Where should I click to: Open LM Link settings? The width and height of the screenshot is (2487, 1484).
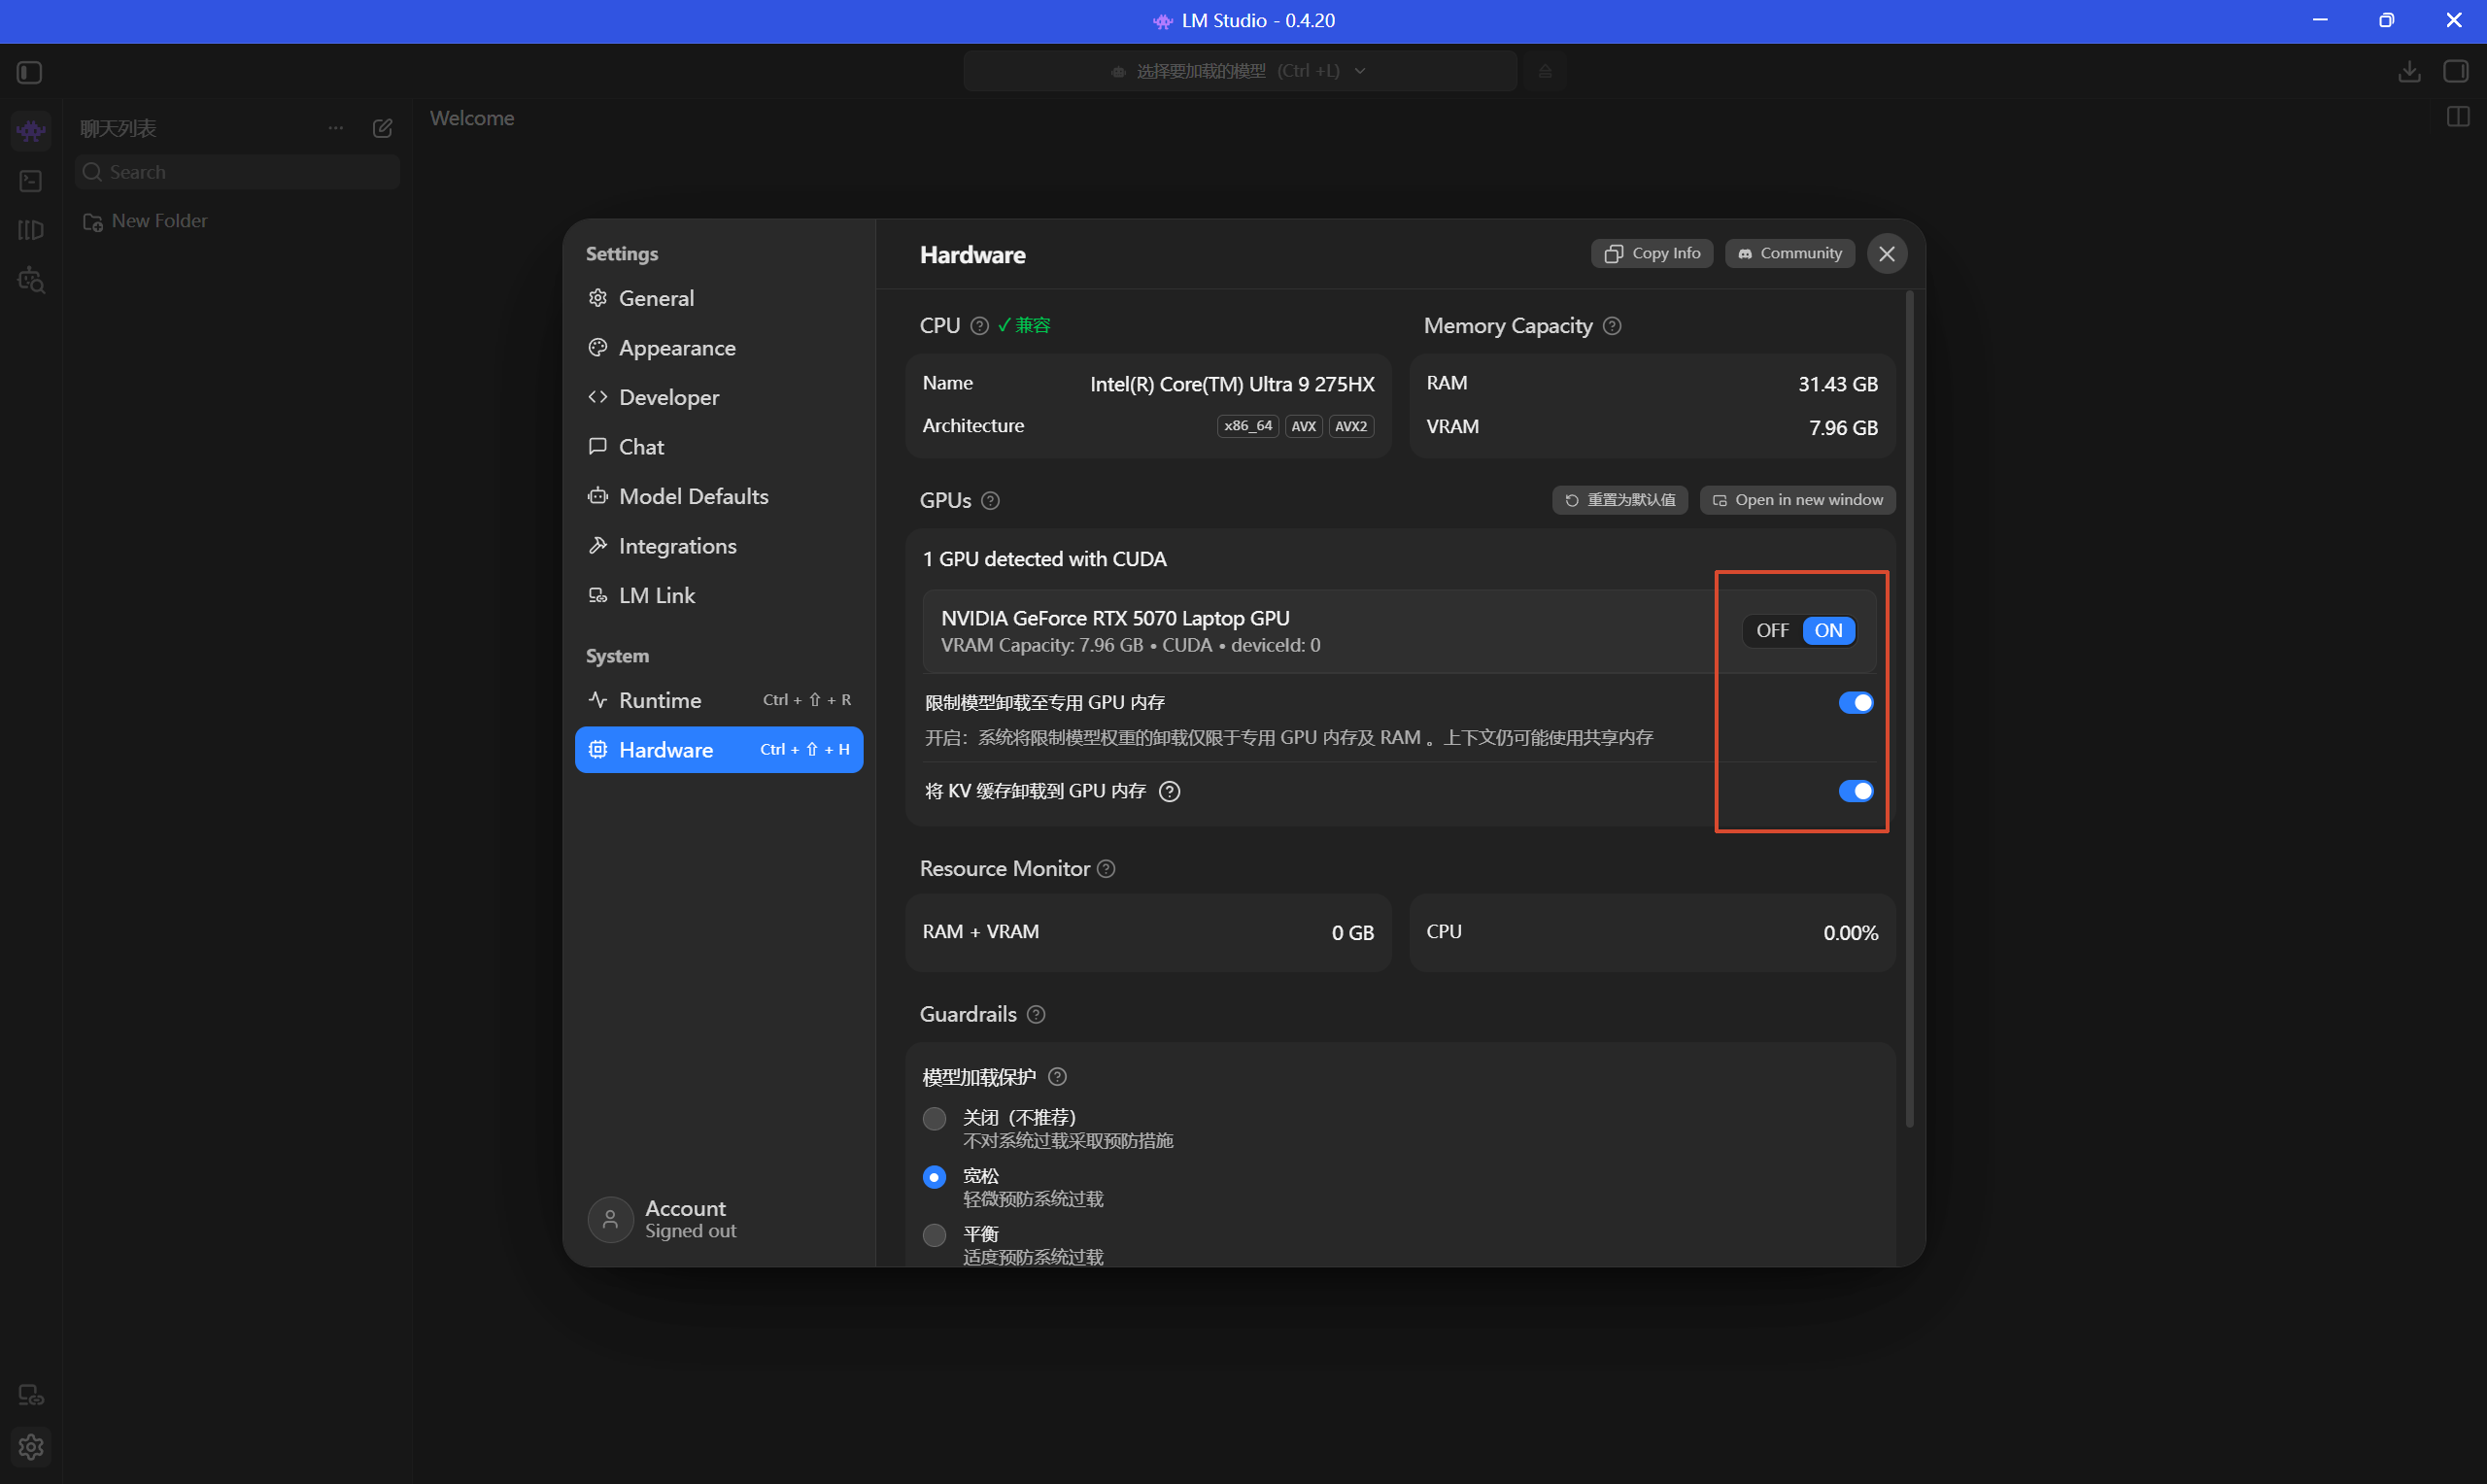719,595
